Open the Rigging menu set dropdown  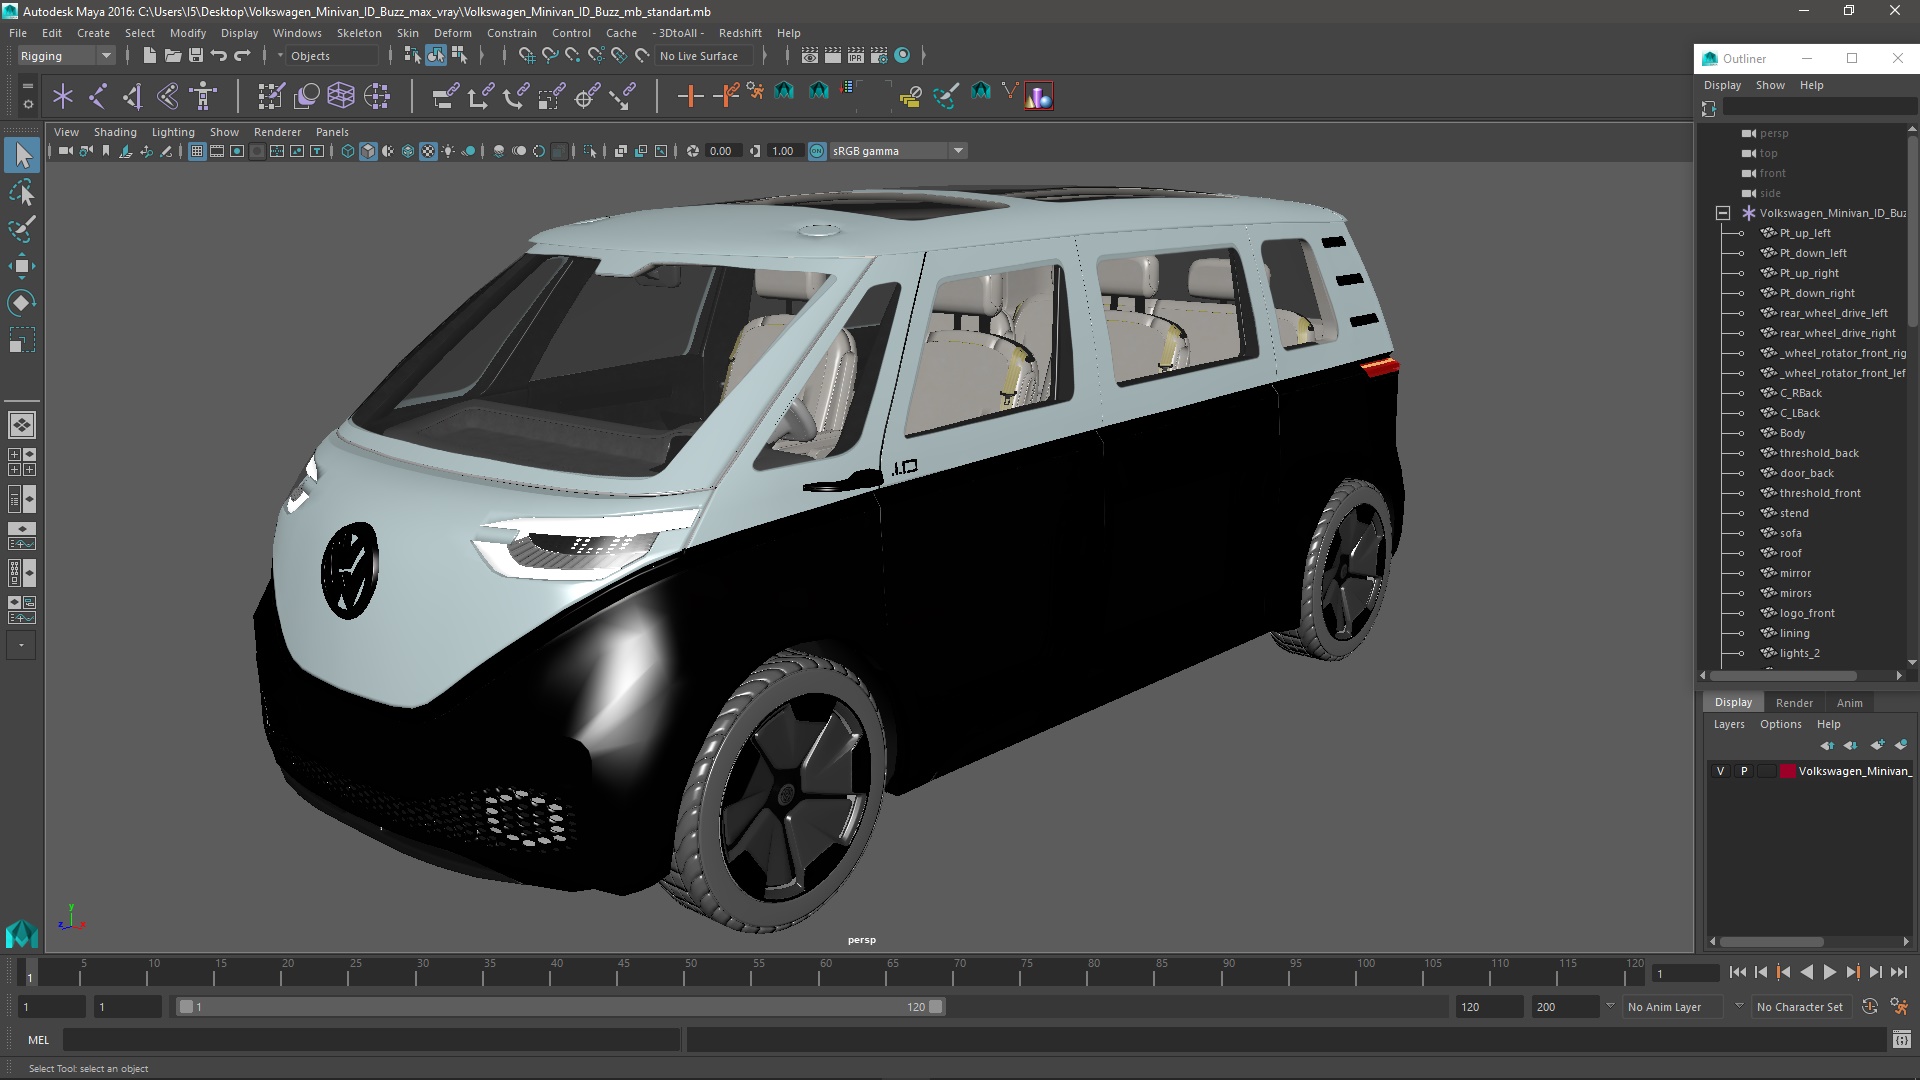[x=66, y=56]
